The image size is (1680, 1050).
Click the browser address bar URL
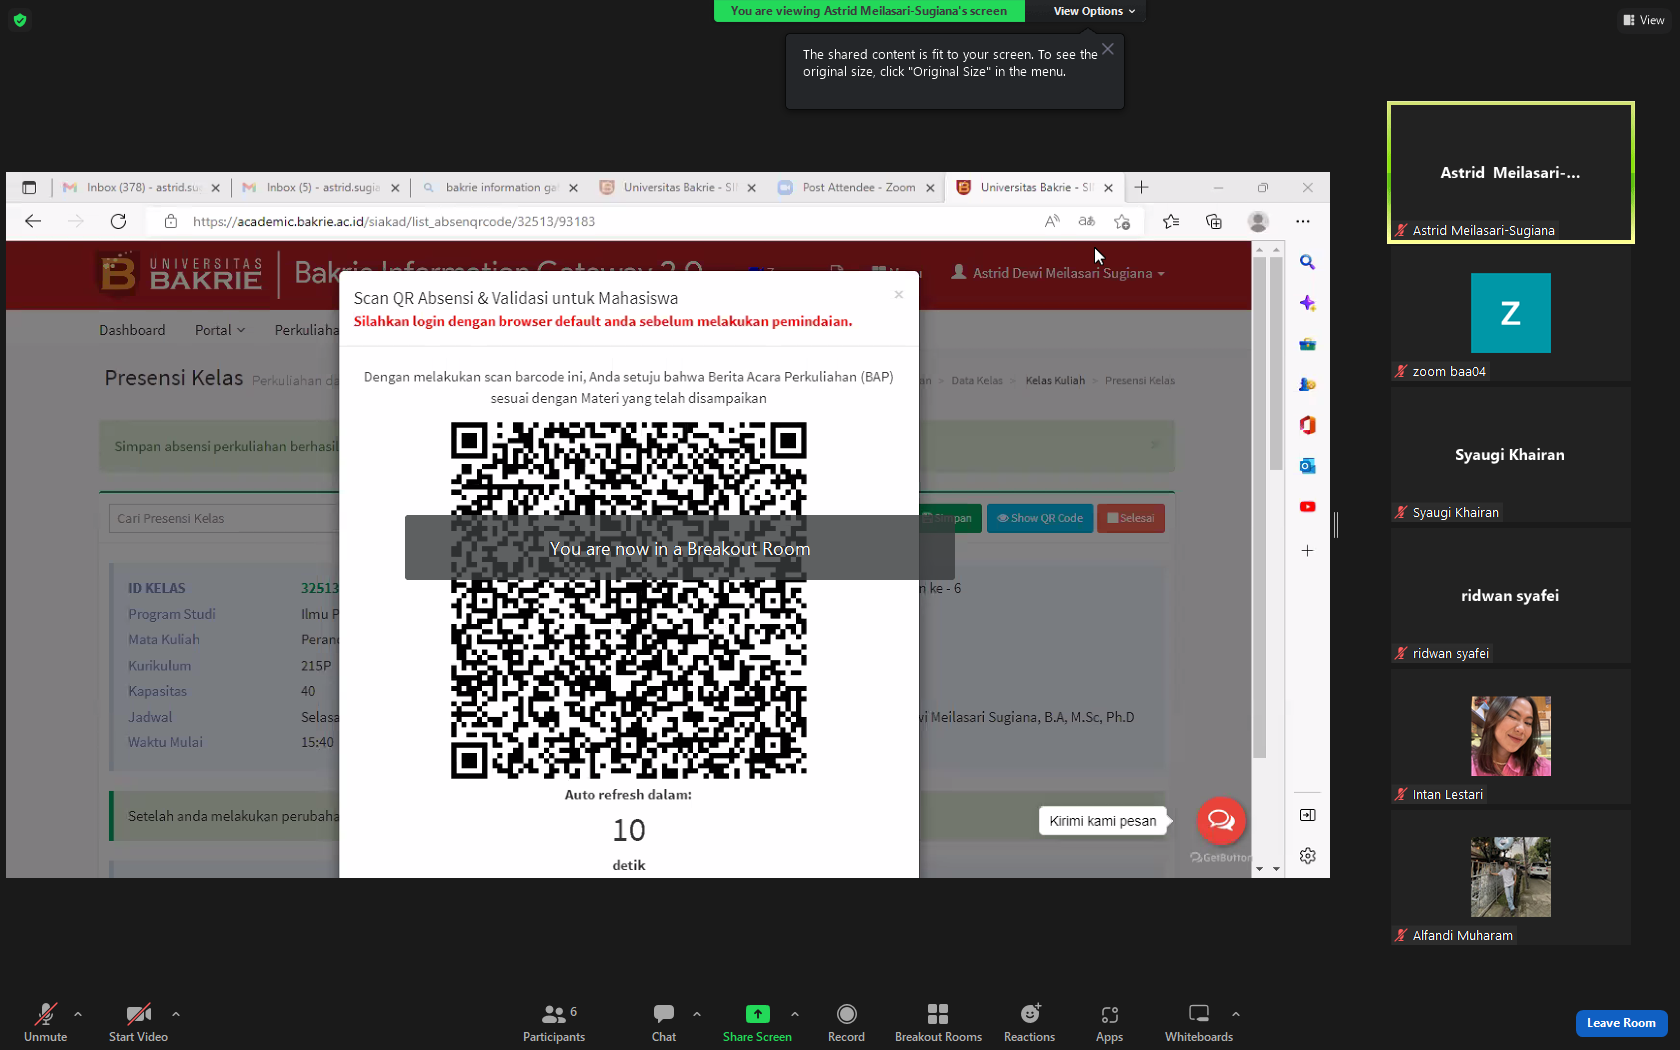click(394, 221)
